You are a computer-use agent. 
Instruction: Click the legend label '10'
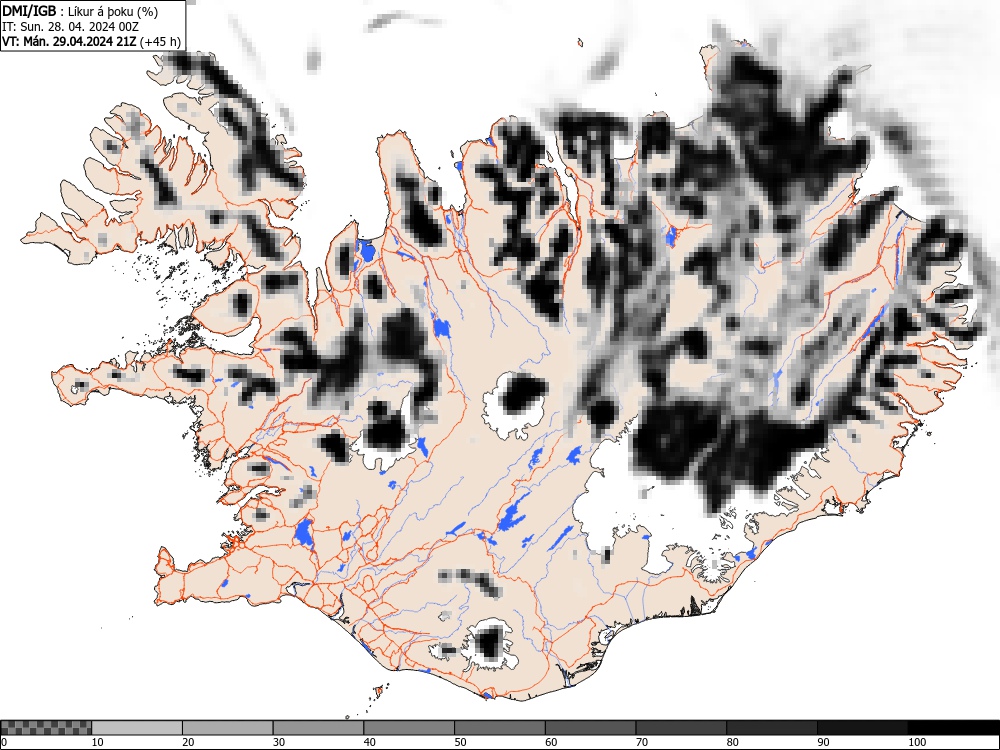coord(98,742)
